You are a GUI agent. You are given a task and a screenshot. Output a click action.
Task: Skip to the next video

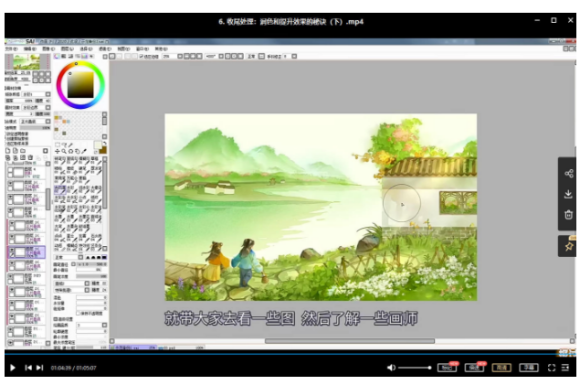pos(40,368)
